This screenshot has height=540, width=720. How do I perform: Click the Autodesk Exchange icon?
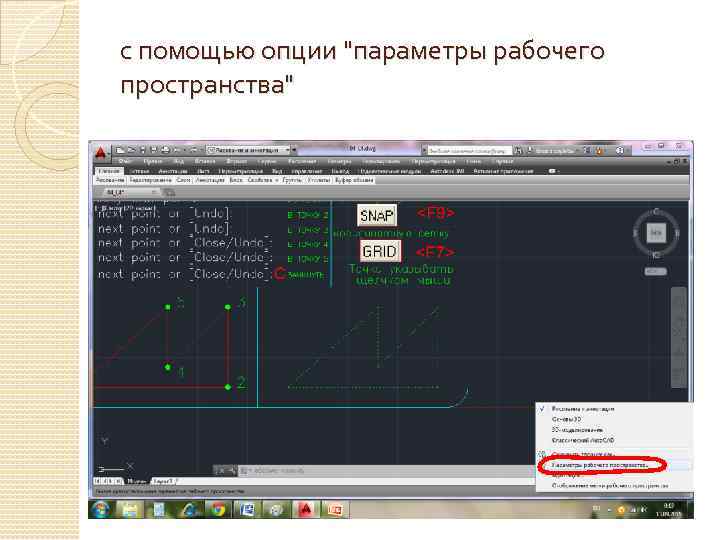coord(587,150)
